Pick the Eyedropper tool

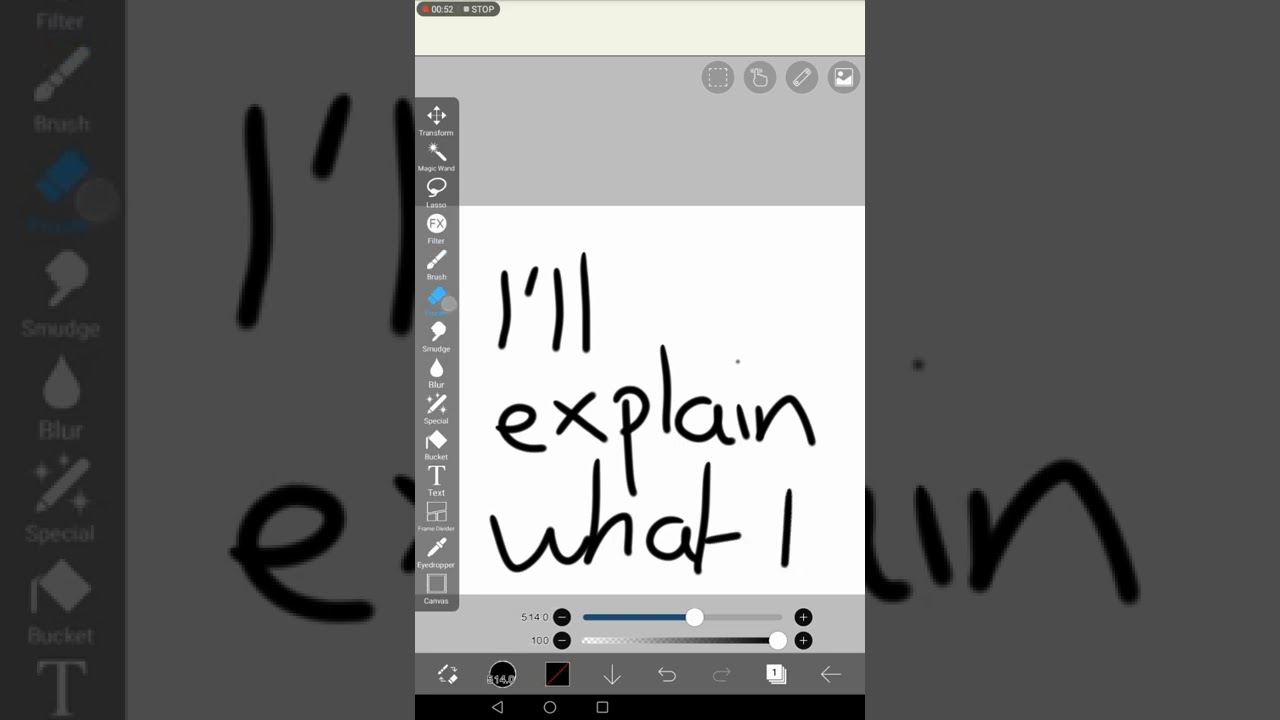pos(436,552)
